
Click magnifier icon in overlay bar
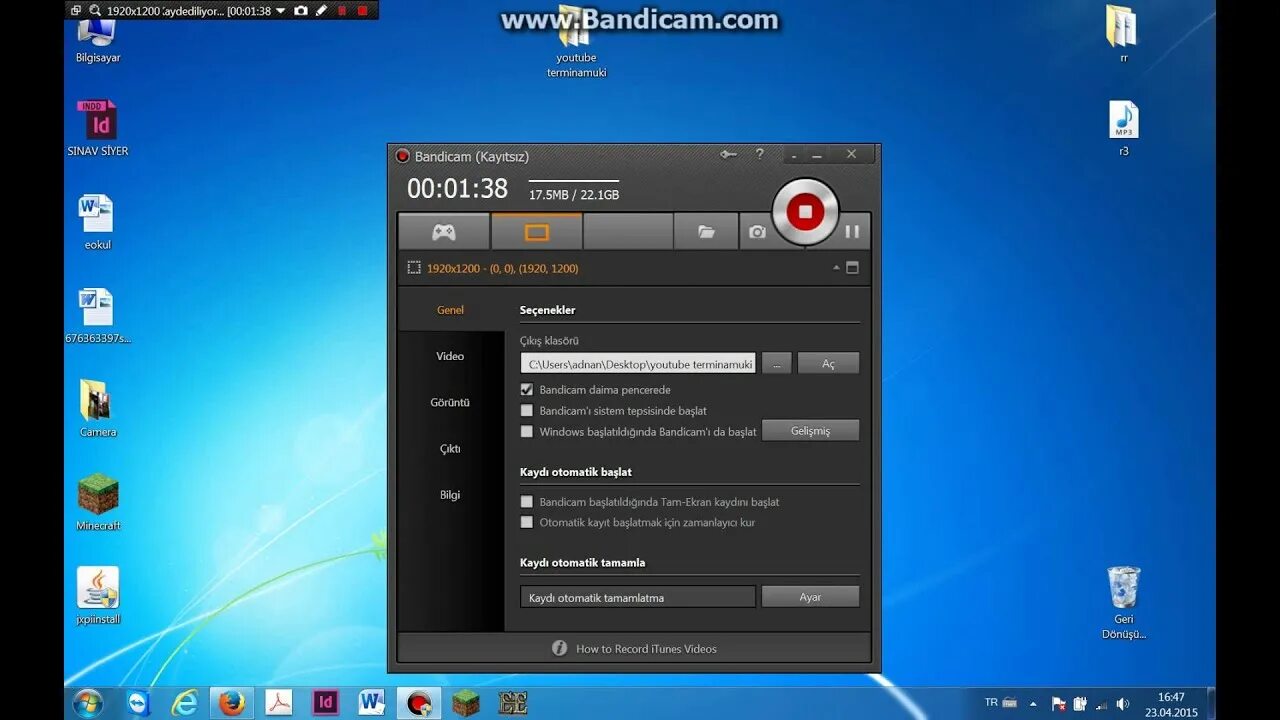(x=95, y=11)
